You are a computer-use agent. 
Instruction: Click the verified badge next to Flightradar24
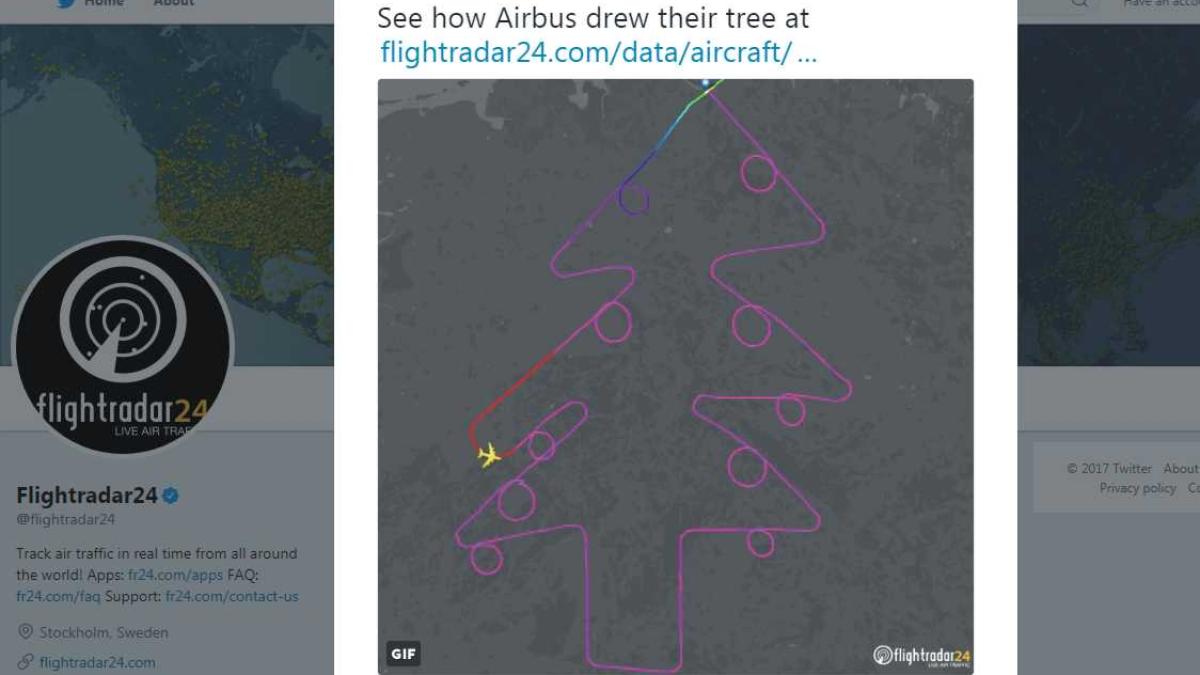tap(170, 496)
